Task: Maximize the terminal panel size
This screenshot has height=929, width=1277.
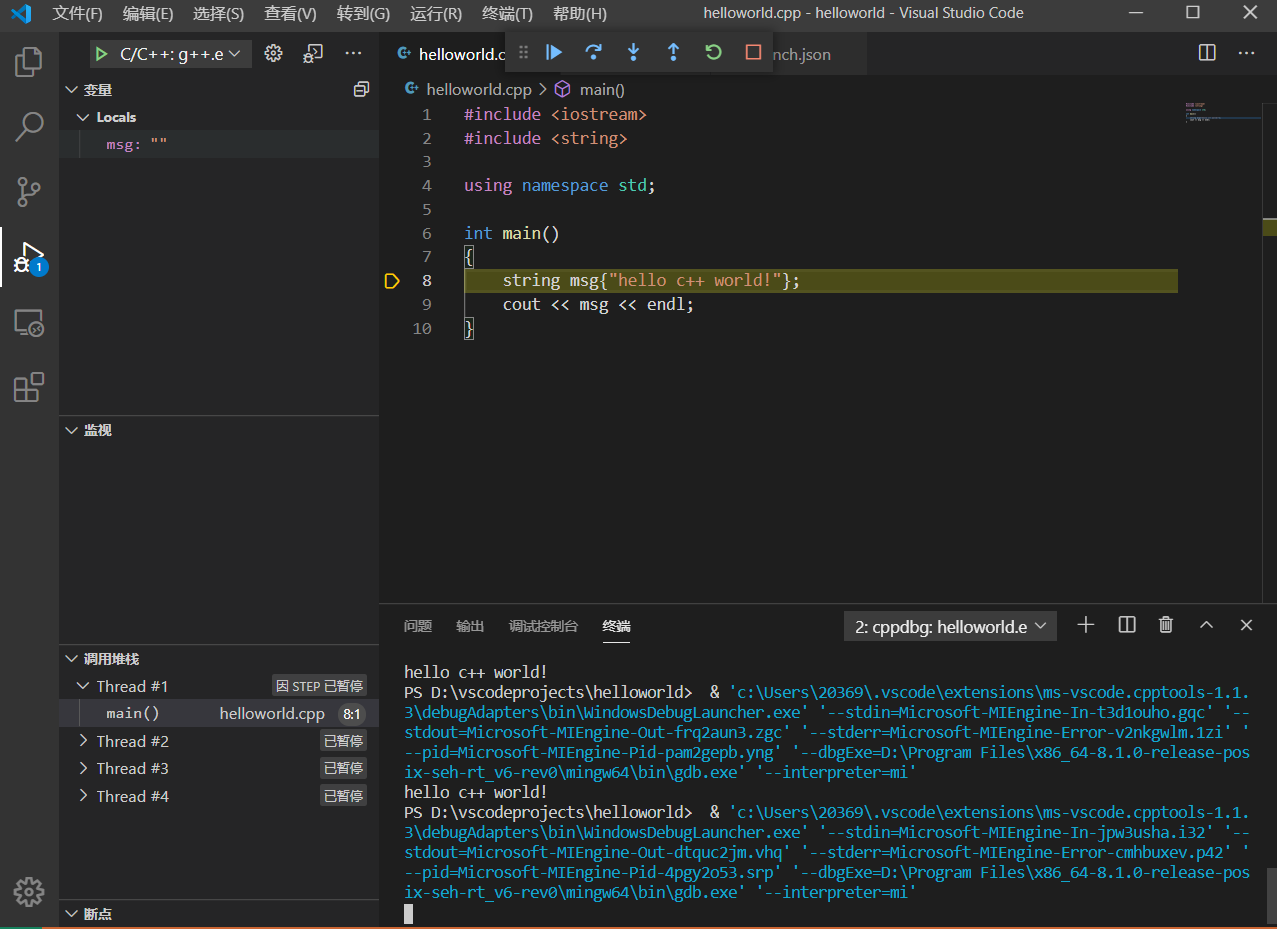Action: point(1206,625)
